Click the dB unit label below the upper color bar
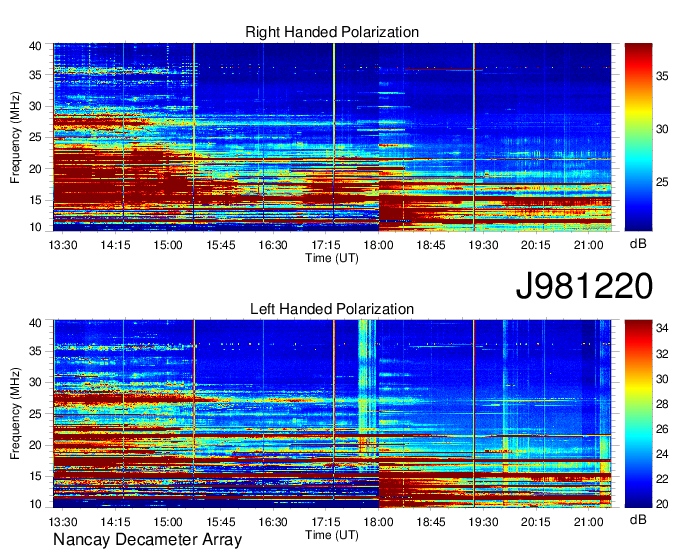Image resolution: width=680 pixels, height=552 pixels. 638,244
